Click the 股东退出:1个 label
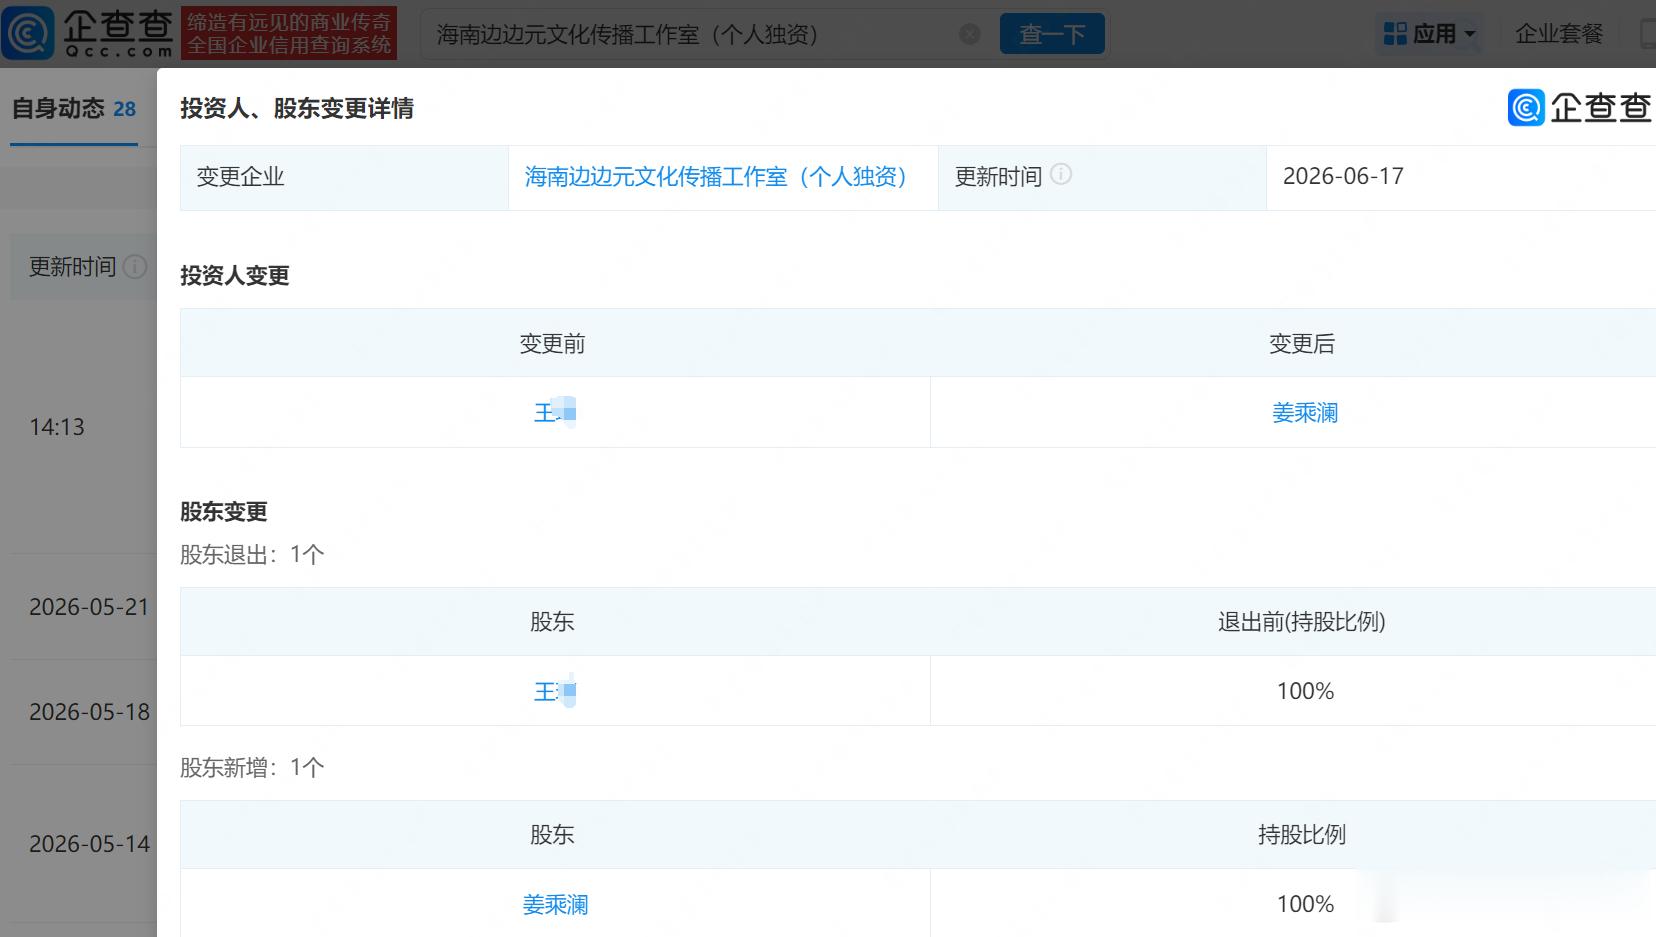The image size is (1656, 937). point(252,555)
